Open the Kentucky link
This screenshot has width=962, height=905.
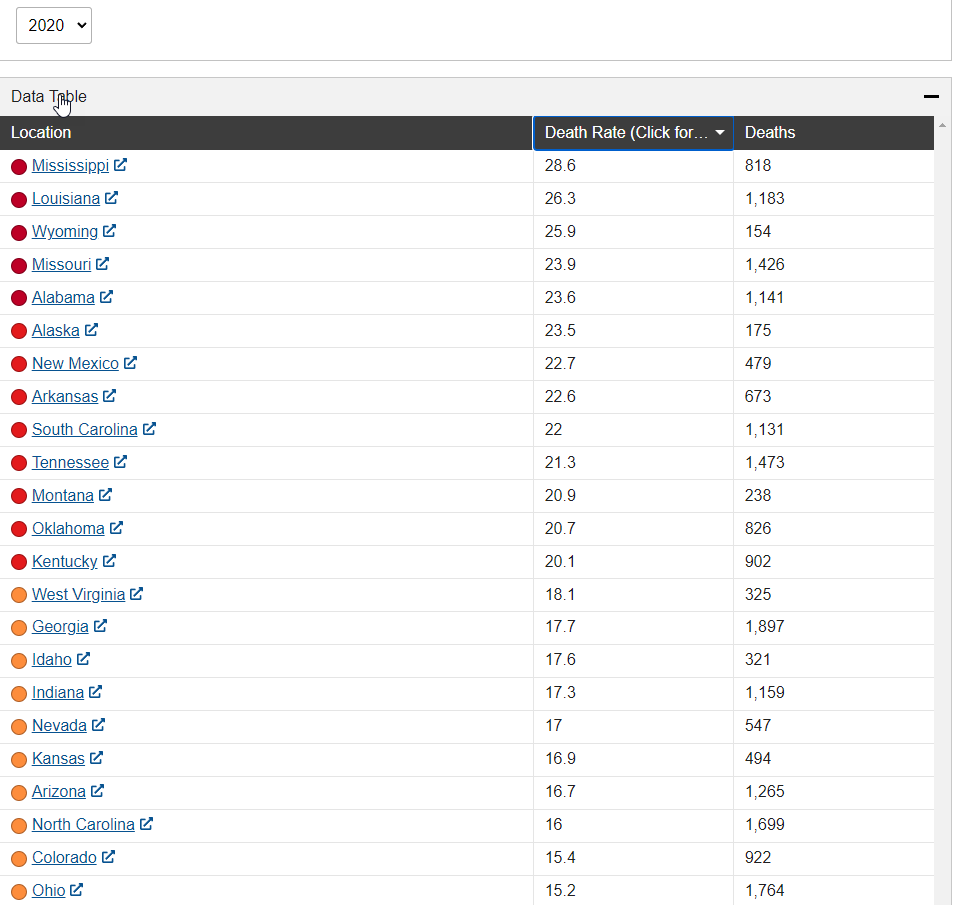[64, 561]
